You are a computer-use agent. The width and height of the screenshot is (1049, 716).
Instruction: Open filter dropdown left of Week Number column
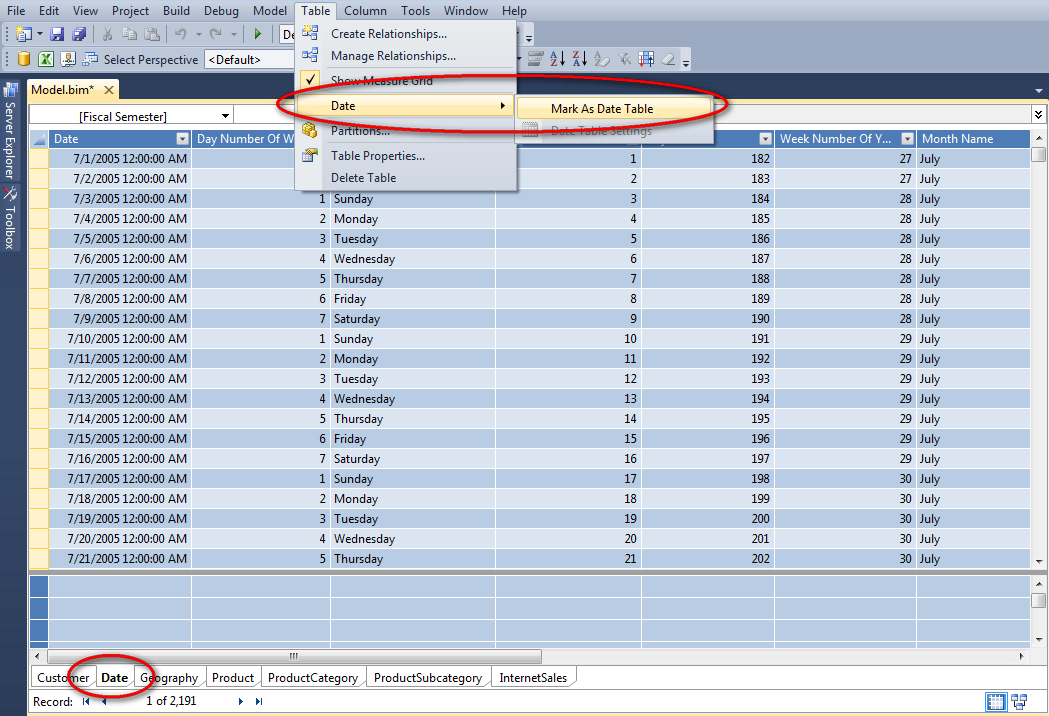765,139
